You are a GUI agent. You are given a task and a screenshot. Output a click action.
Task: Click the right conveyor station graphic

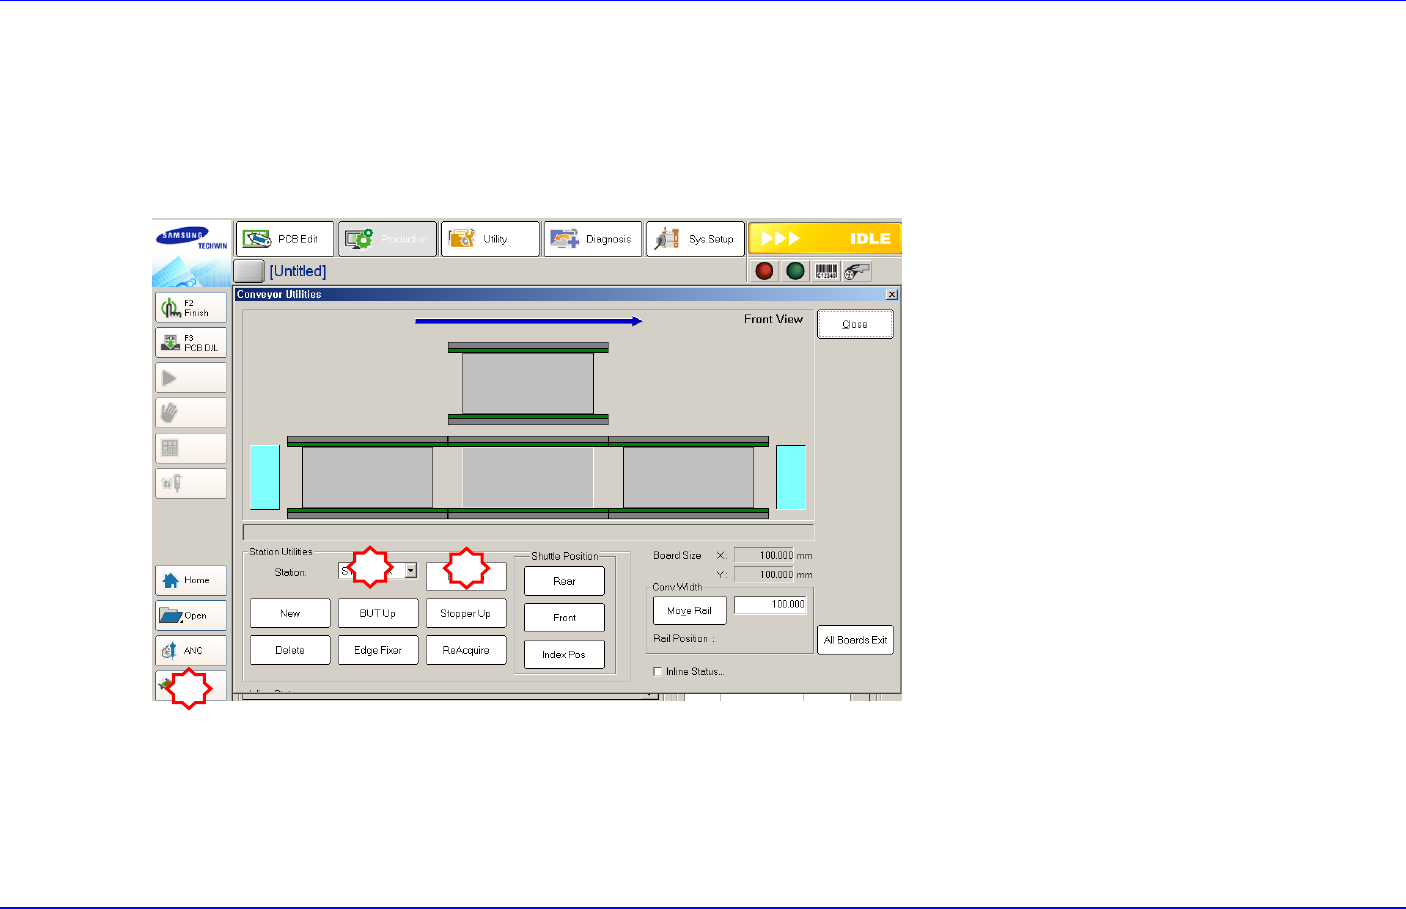pos(688,477)
